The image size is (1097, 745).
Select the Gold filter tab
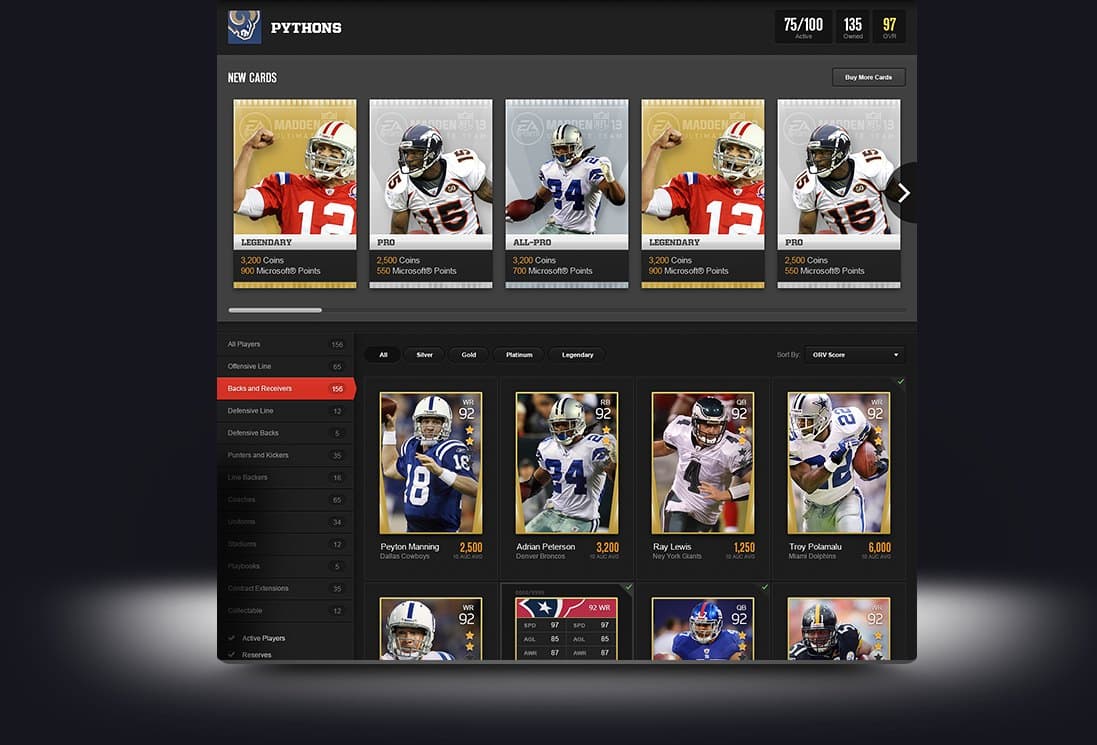coord(469,355)
